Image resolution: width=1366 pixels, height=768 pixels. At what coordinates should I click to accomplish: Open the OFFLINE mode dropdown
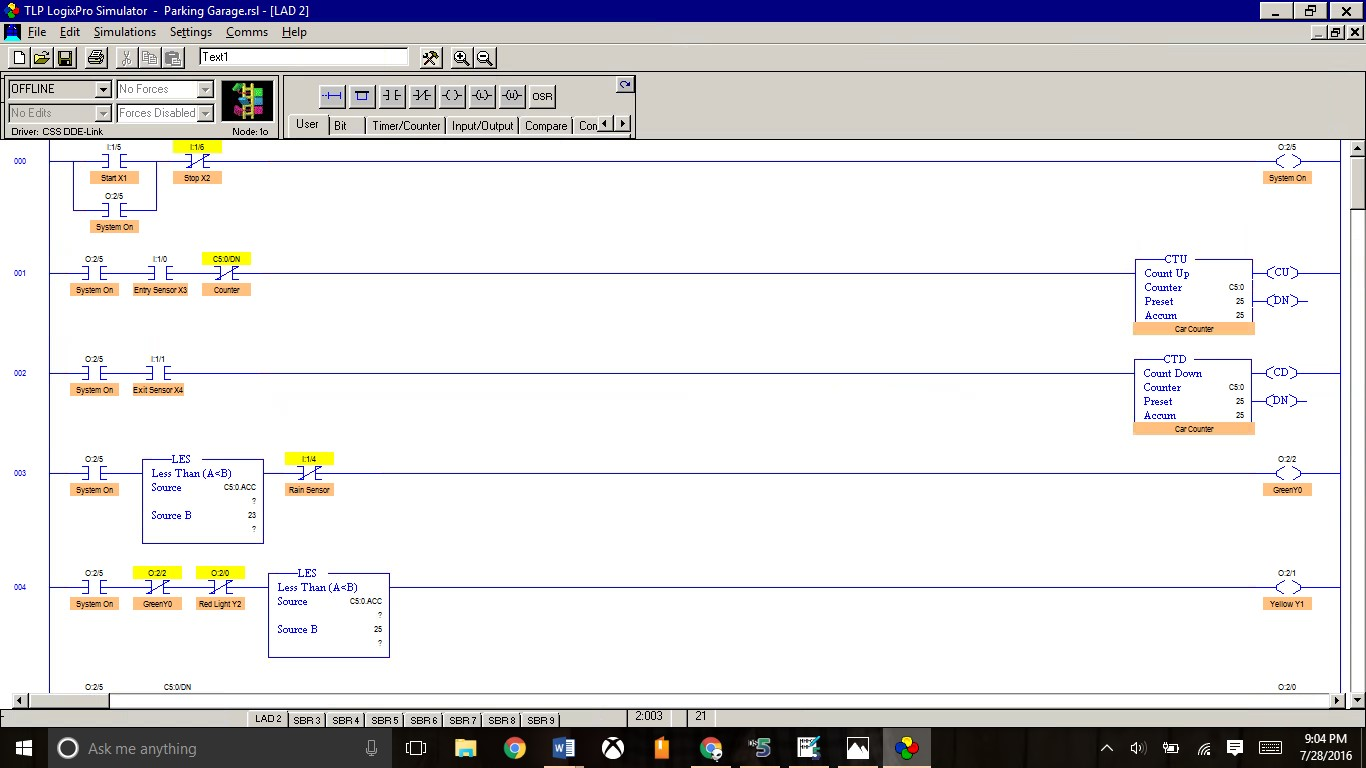(x=104, y=89)
